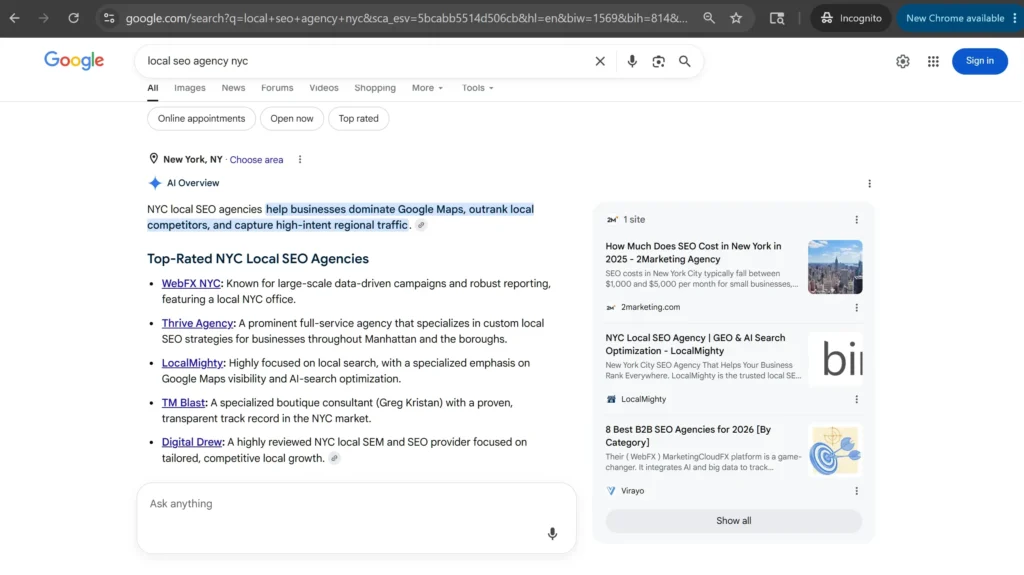Click the target dartboard thumbnail
1024x575 pixels.
click(835, 450)
